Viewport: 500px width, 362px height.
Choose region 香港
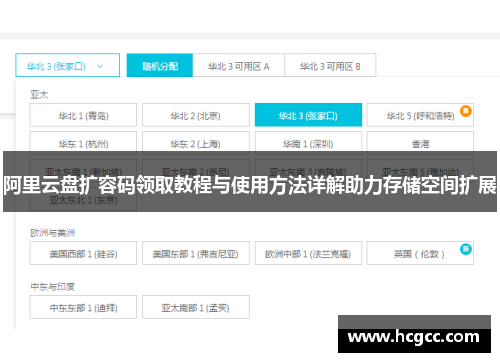click(420, 142)
